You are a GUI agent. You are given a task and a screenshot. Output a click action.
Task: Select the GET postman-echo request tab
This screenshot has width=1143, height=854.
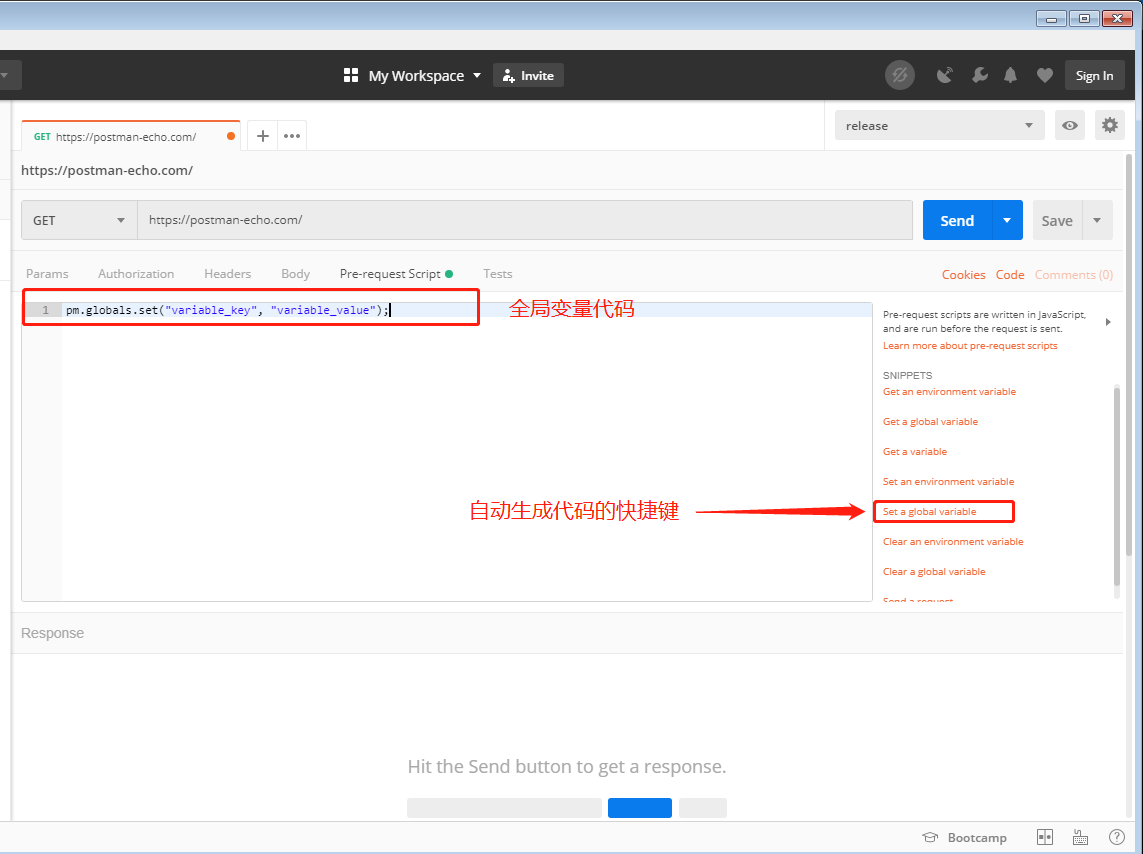(x=130, y=136)
